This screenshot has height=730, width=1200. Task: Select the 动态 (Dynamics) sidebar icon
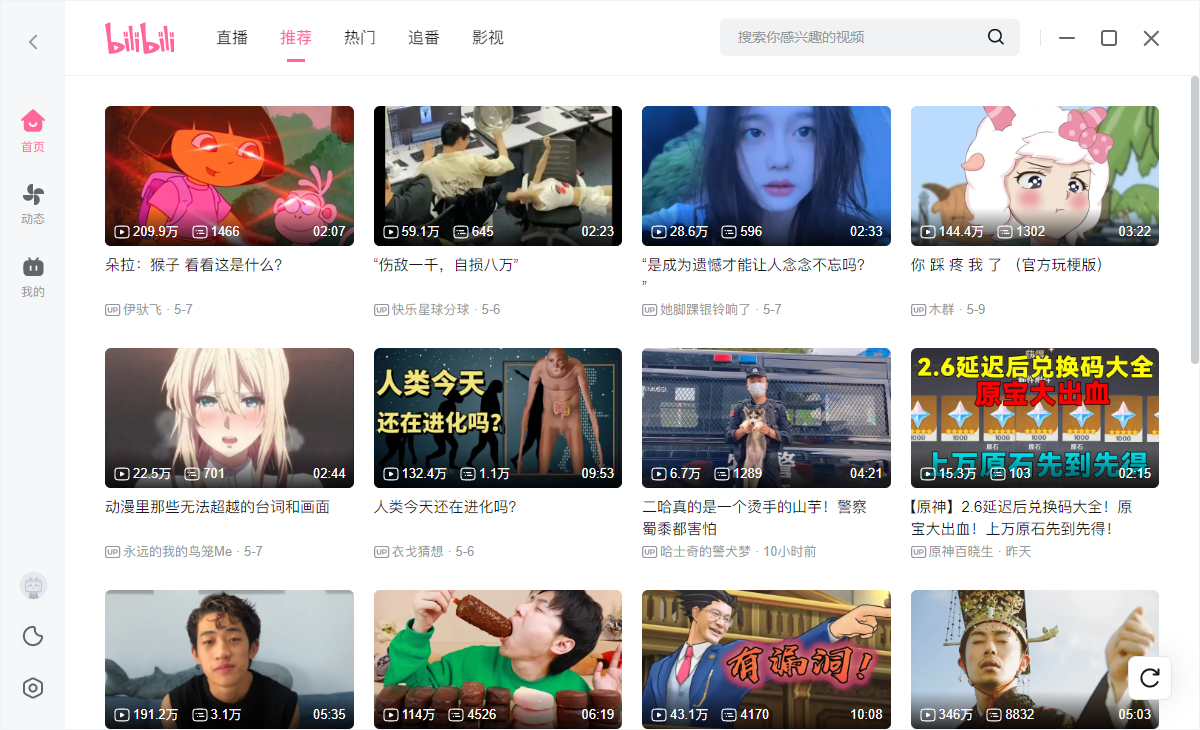(32, 200)
